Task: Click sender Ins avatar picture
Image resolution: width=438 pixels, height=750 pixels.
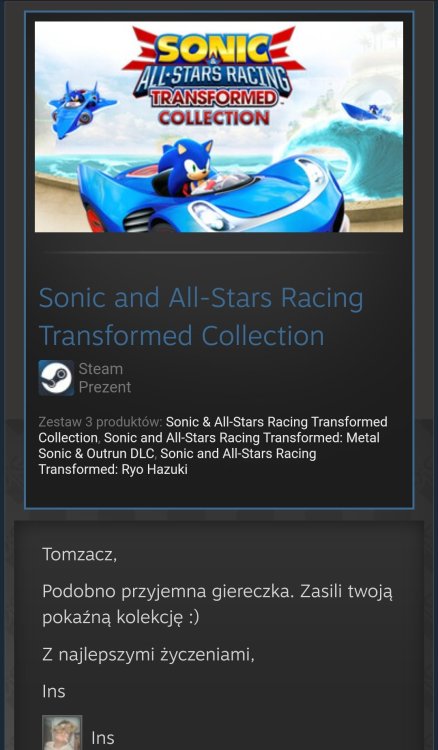Action: 62,732
